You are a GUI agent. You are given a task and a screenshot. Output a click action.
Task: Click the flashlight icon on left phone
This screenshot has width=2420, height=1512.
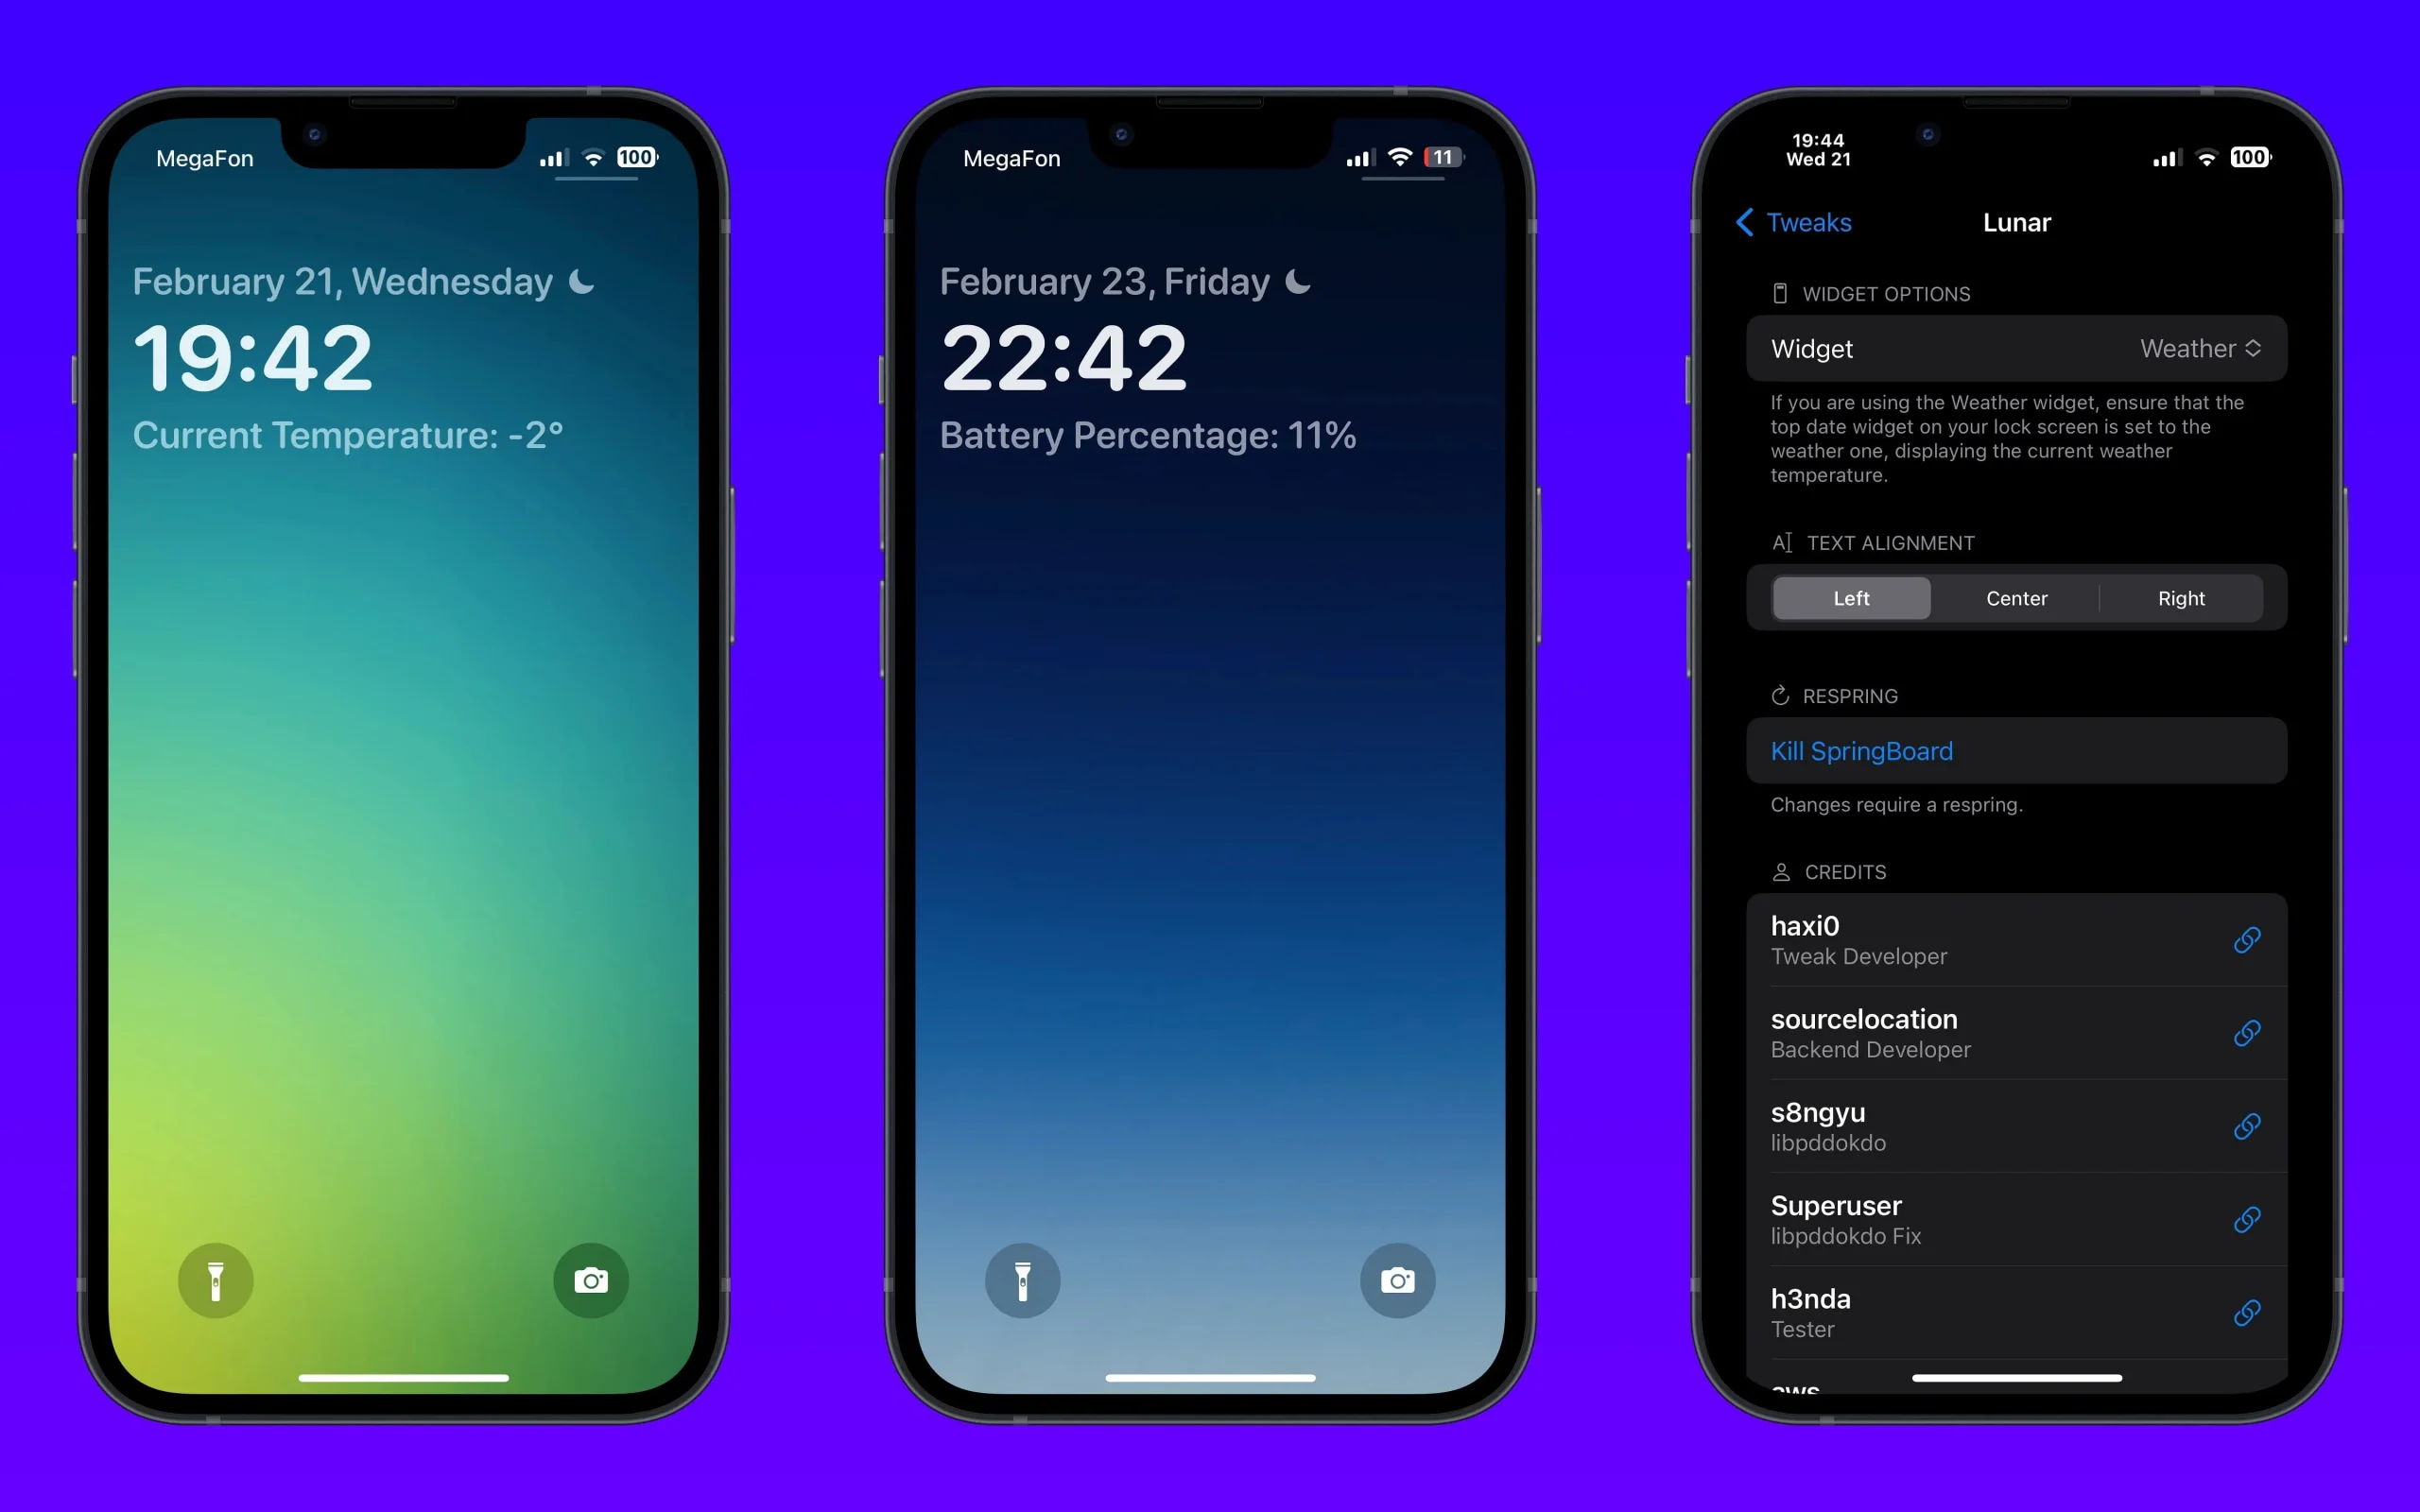point(213,1279)
